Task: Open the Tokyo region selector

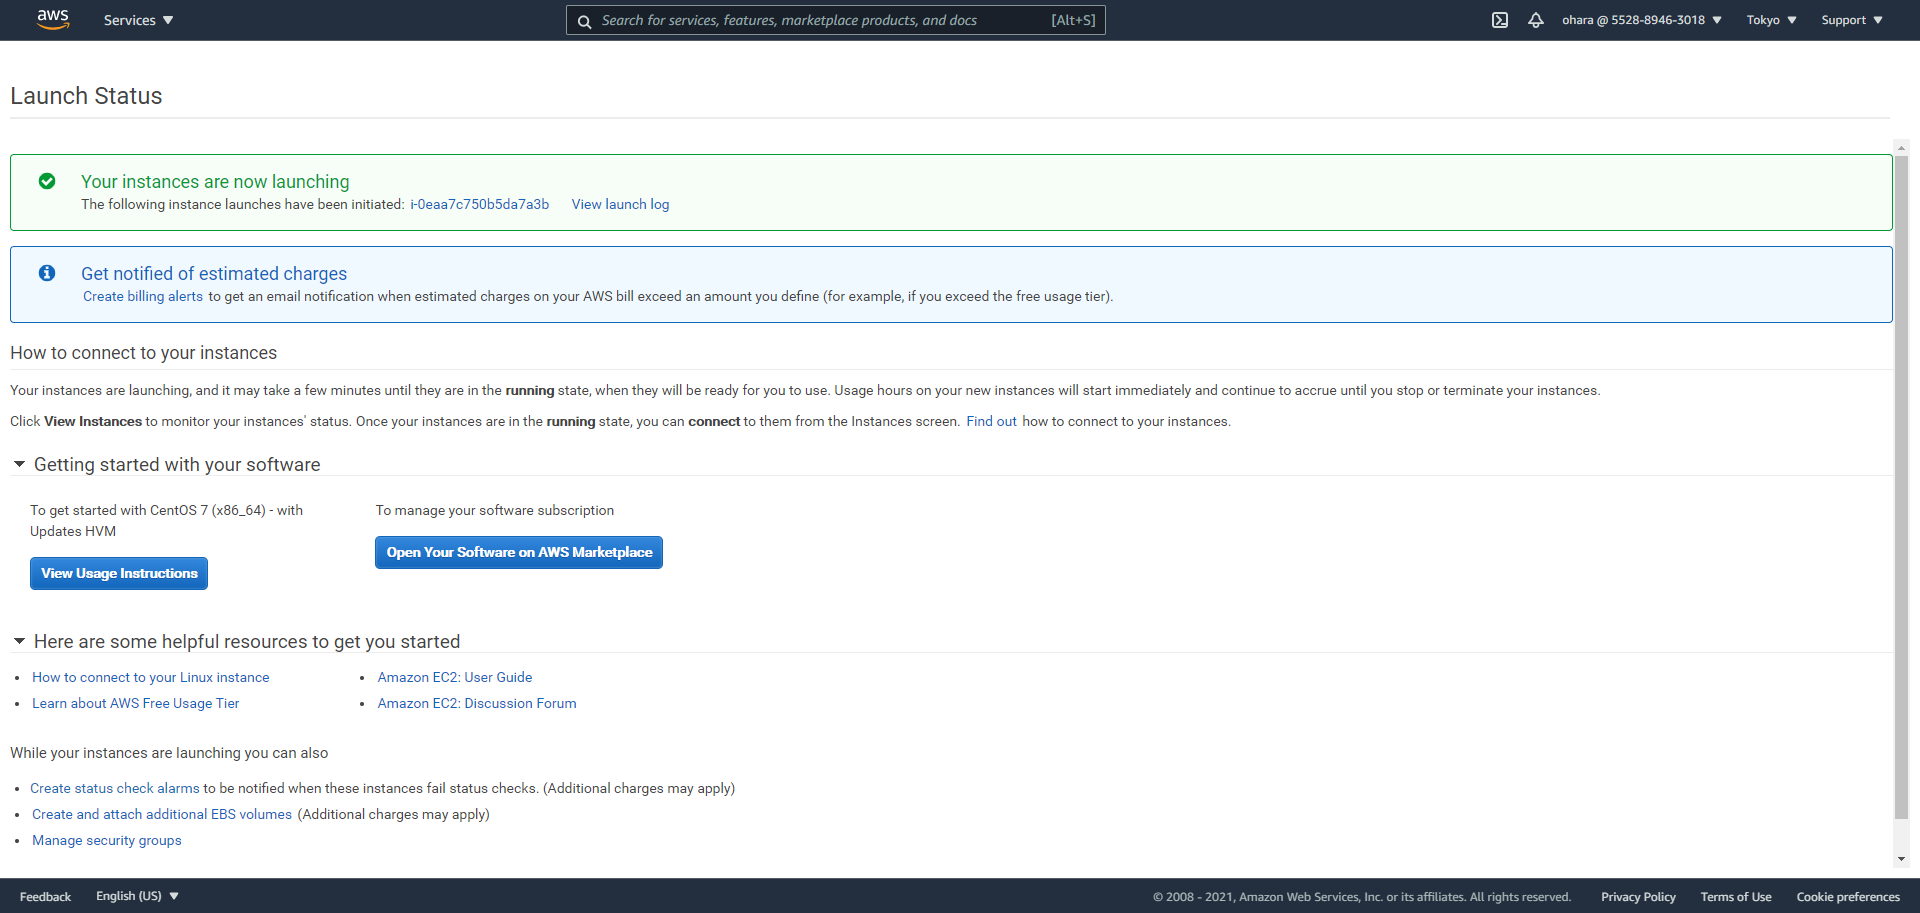Action: click(x=1771, y=20)
